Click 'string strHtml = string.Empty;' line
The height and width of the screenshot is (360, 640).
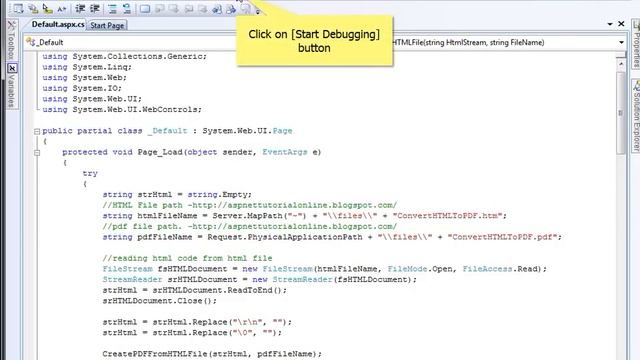(x=177, y=195)
